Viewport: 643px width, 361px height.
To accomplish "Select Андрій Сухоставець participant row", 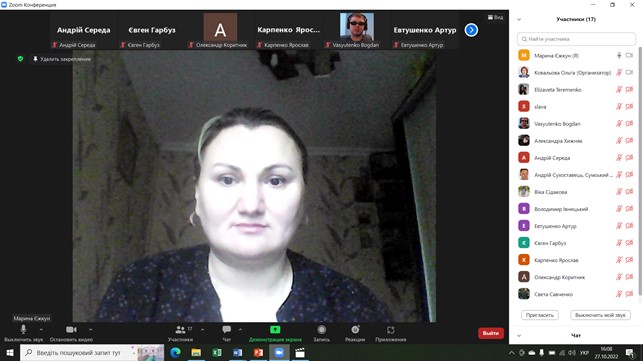I will coord(576,175).
